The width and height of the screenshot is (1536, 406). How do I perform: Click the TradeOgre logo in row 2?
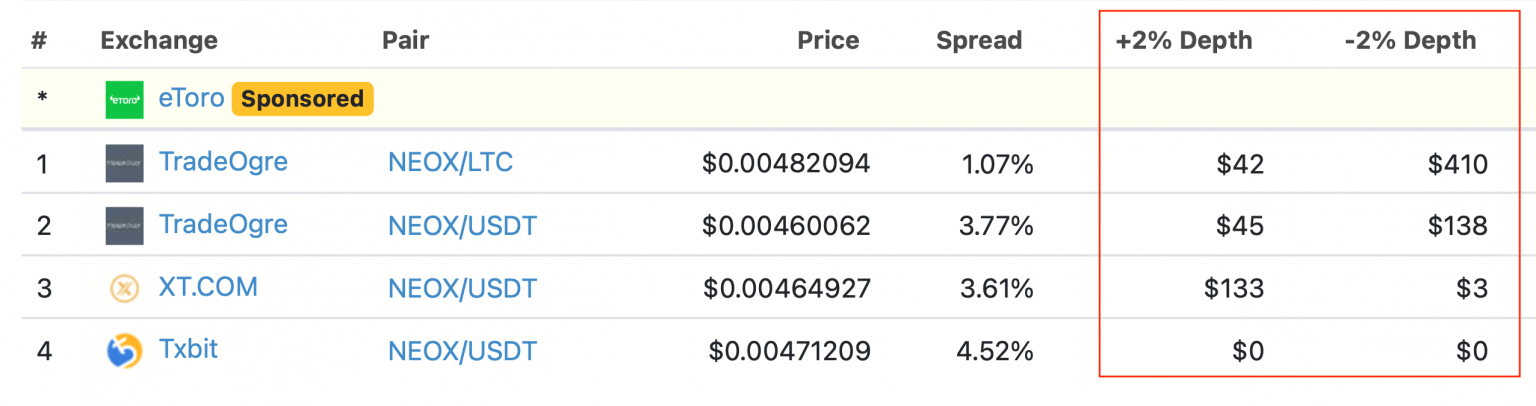tap(125, 226)
